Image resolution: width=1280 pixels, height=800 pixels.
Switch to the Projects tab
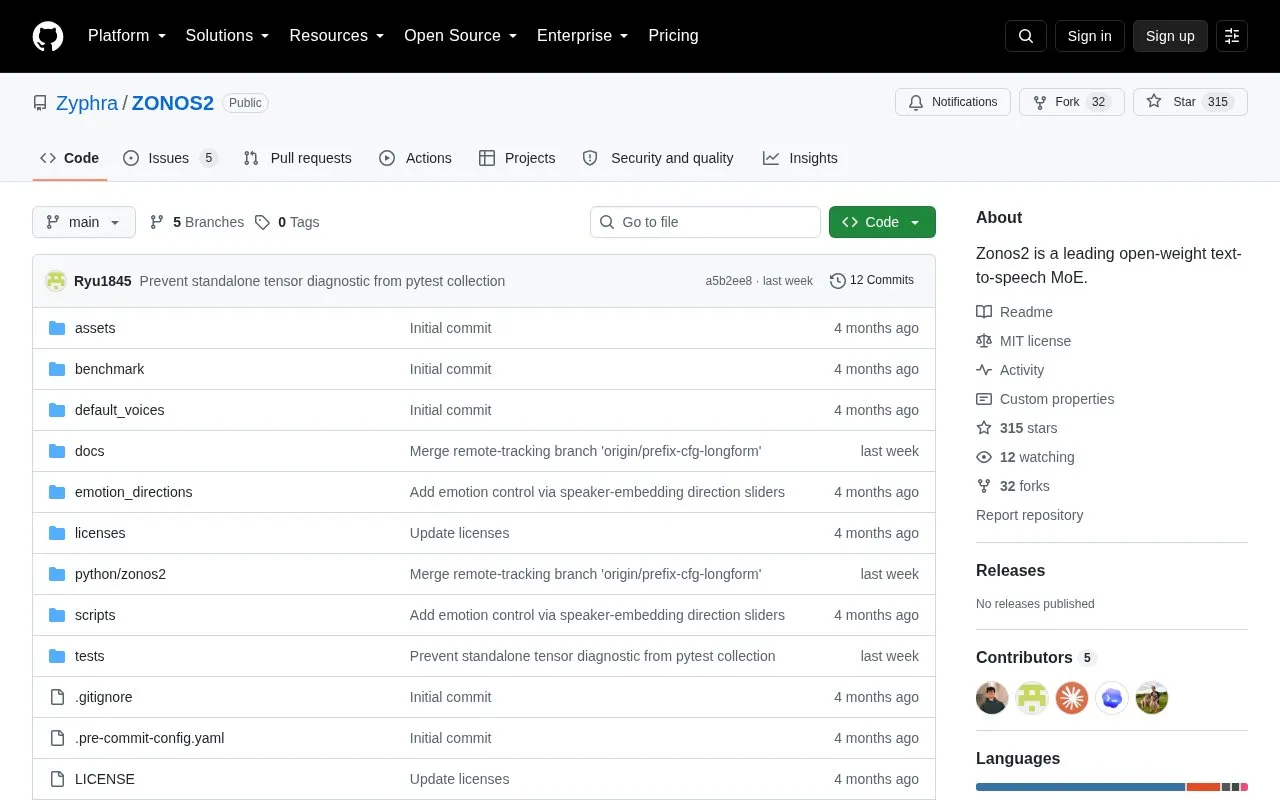[517, 158]
